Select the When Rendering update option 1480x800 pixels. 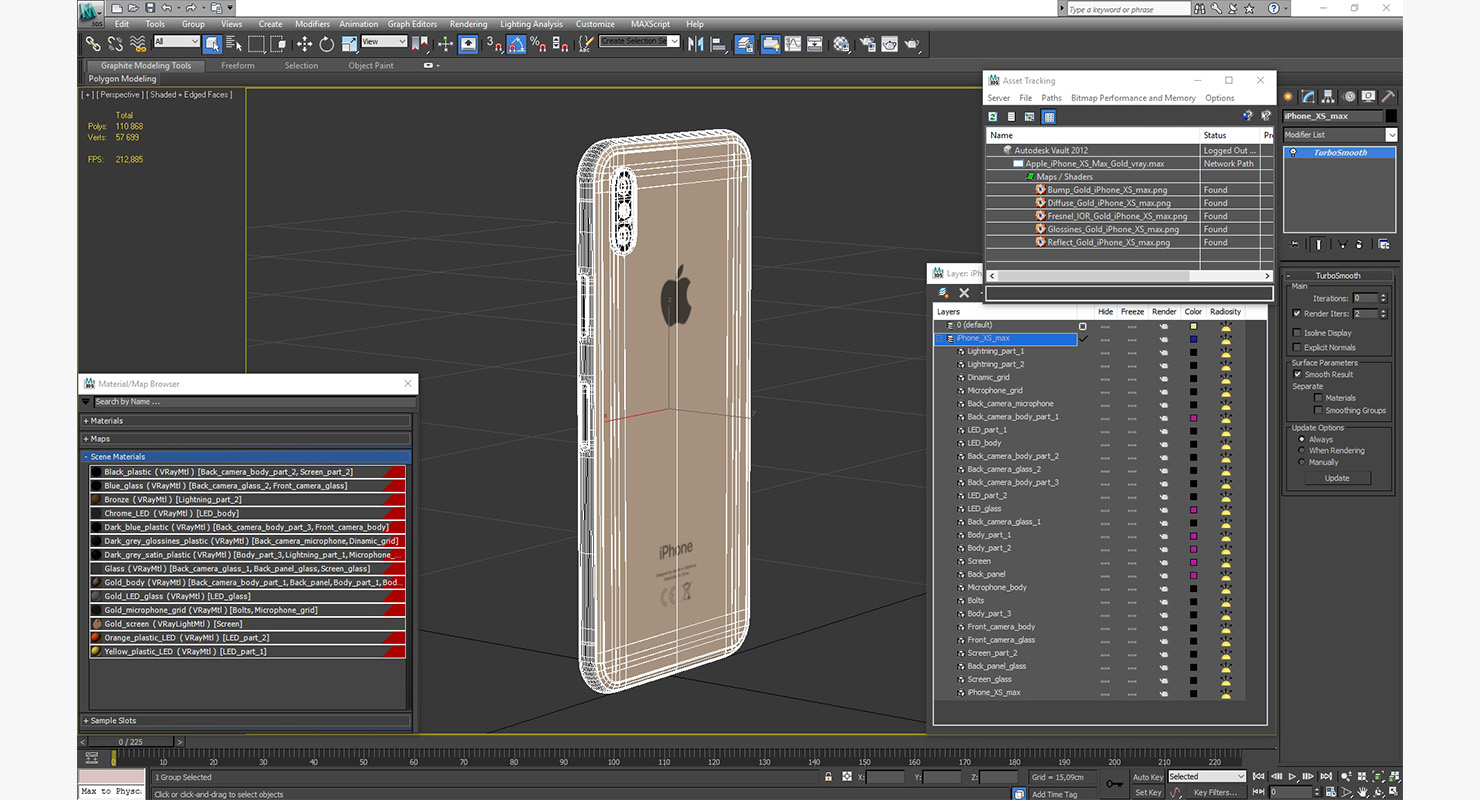(1301, 451)
